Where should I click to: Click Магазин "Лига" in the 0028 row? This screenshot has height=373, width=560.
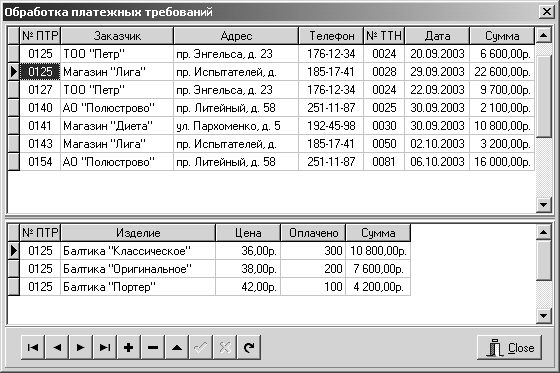pyautogui.click(x=117, y=72)
